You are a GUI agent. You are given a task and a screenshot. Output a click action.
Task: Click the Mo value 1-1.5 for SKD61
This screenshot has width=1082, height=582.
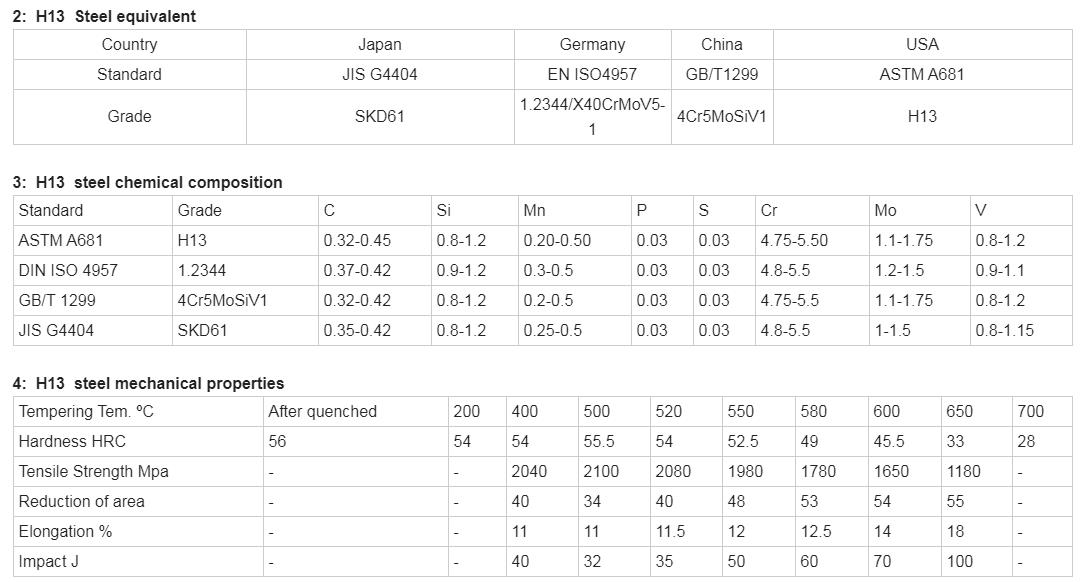pos(892,331)
